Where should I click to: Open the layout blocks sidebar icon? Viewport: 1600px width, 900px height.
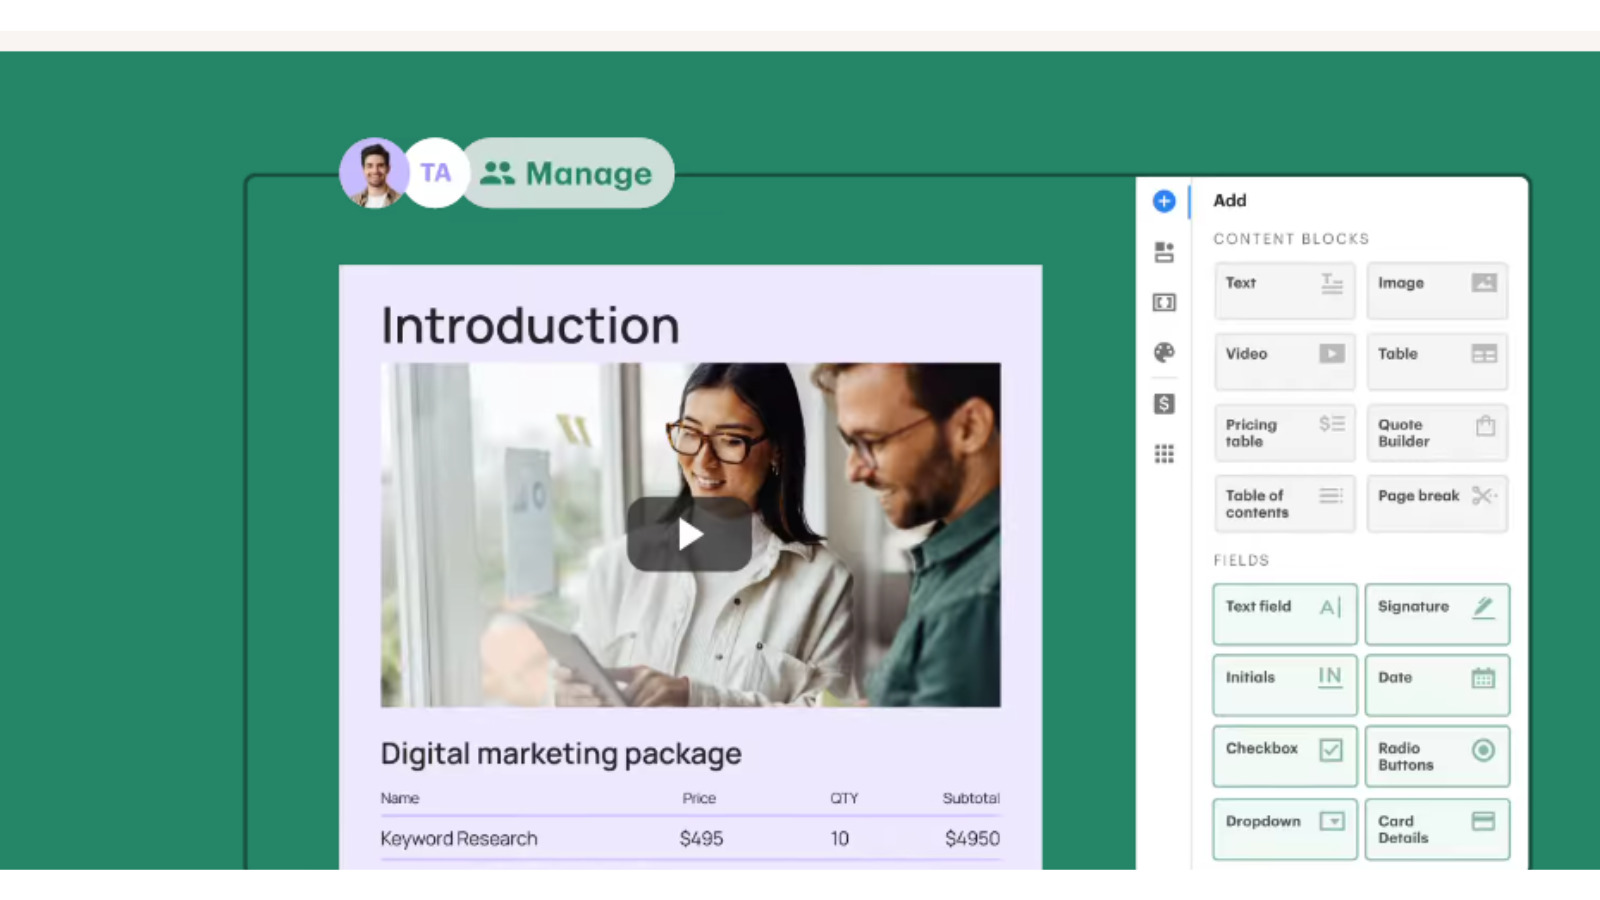tap(1164, 252)
